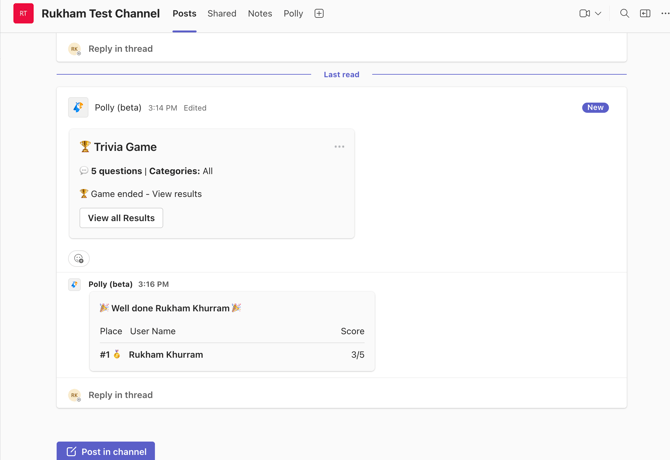Start a video meeting with camera icon

point(584,14)
